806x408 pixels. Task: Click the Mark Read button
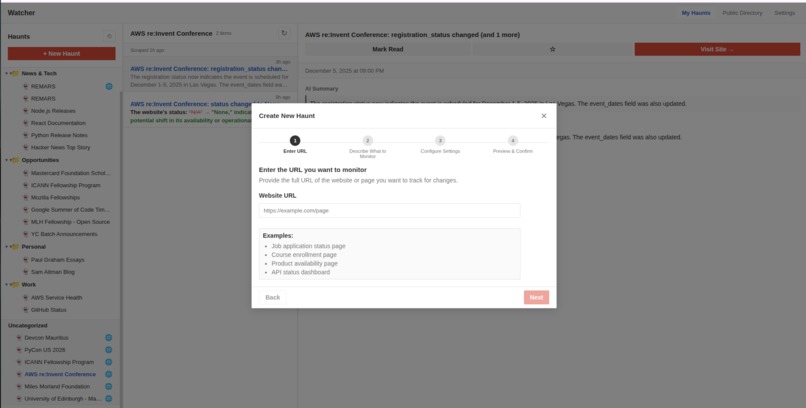coord(388,49)
